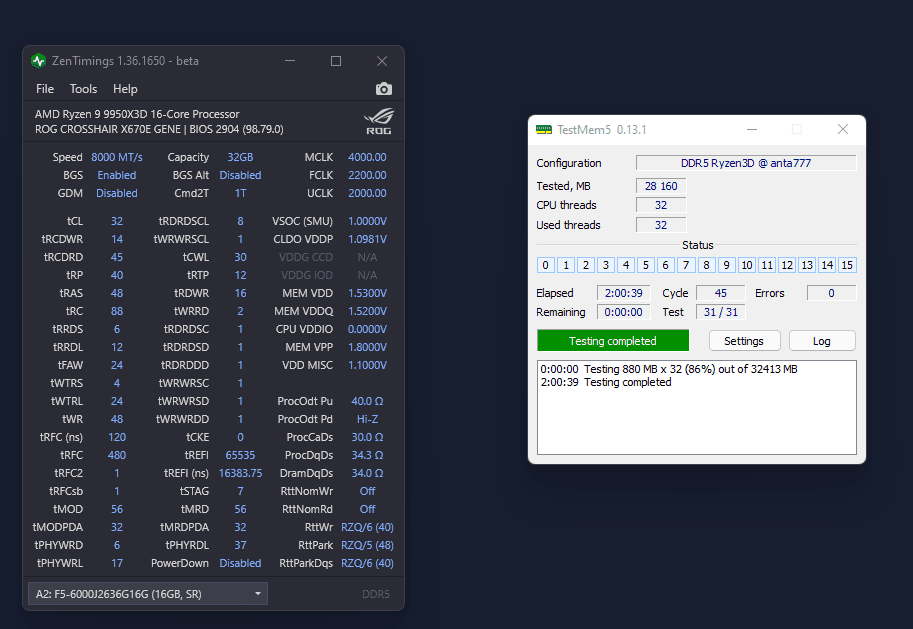Select status thread box 15
Screen dimensions: 913x629
[847, 265]
